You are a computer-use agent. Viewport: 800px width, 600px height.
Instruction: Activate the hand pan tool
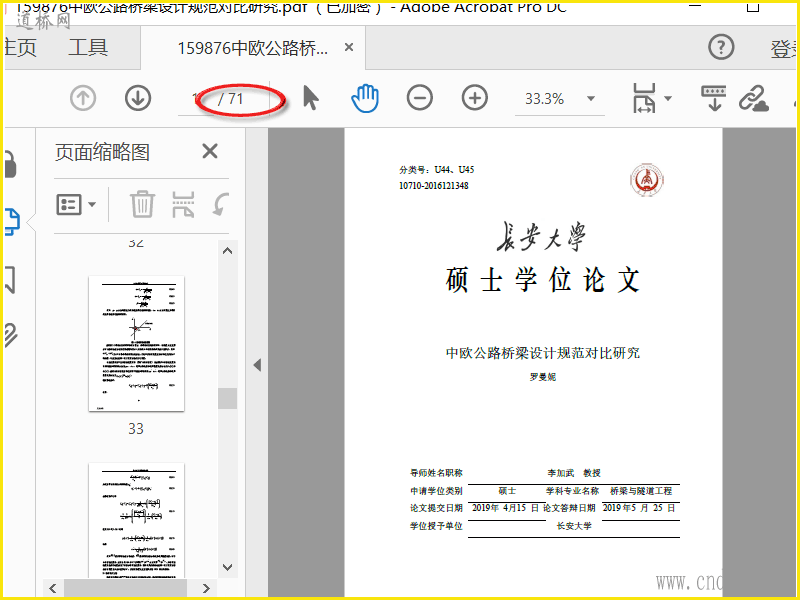[x=365, y=98]
